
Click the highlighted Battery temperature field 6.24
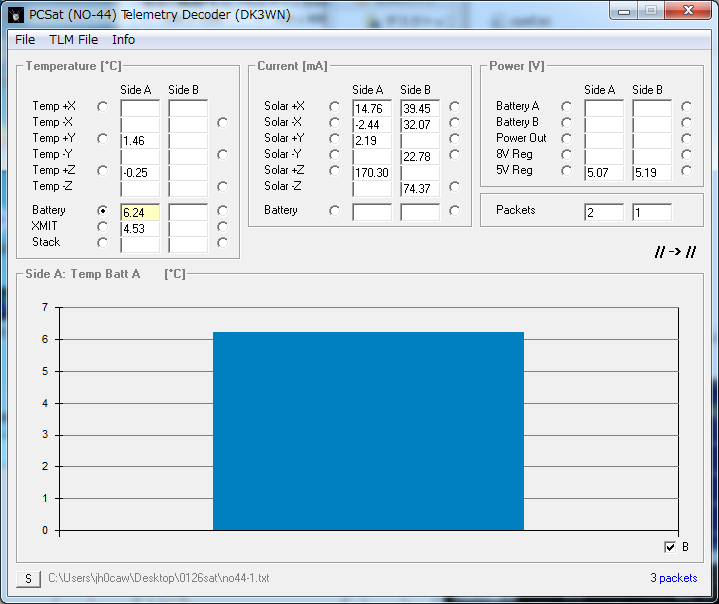(x=140, y=212)
